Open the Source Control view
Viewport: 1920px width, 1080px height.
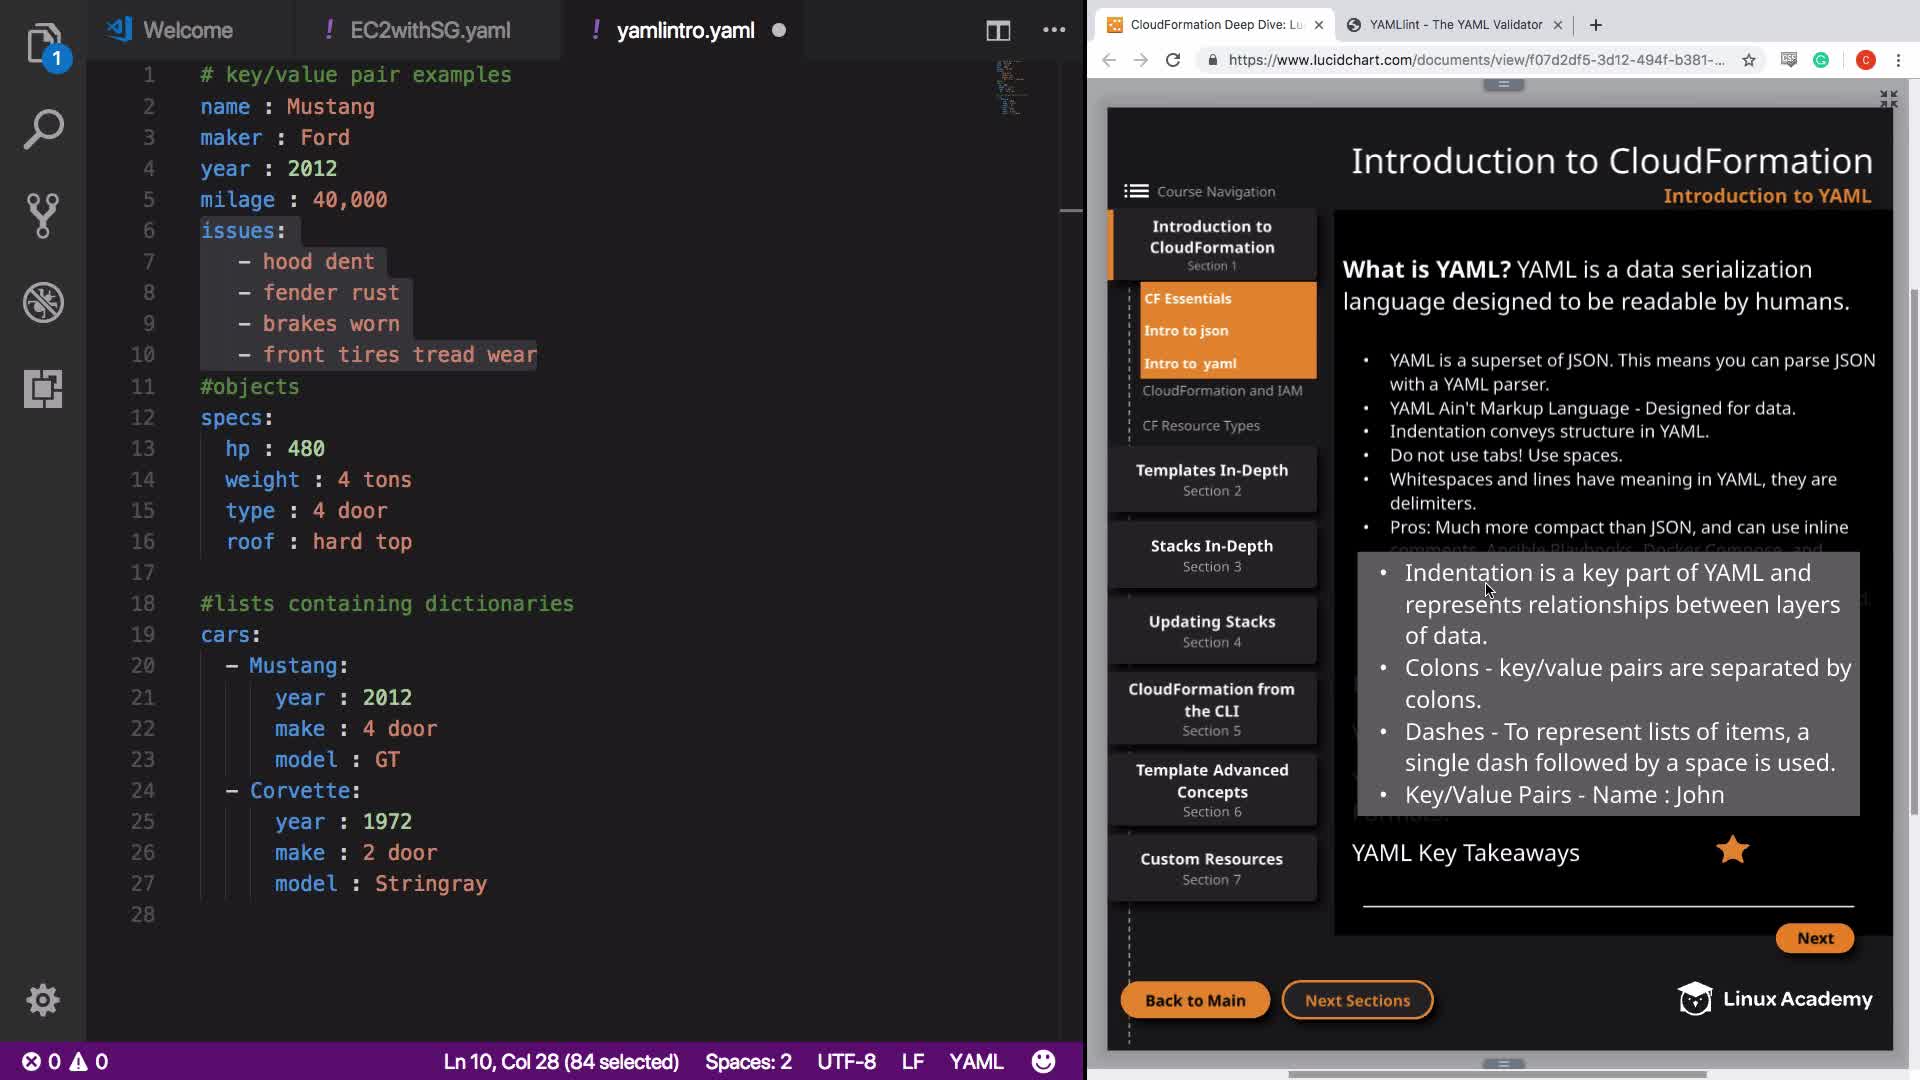pos(43,215)
